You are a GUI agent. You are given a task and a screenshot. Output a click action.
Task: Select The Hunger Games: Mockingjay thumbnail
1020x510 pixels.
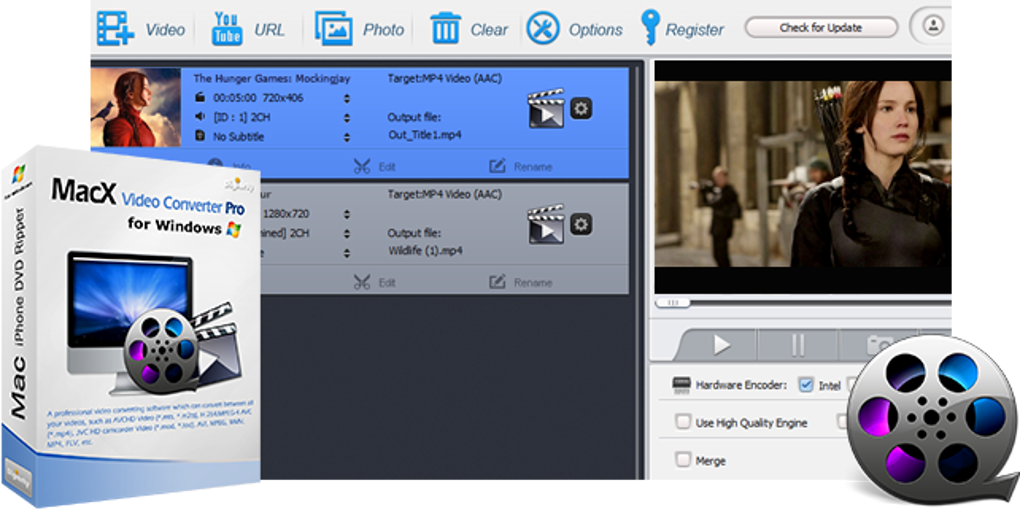136,107
